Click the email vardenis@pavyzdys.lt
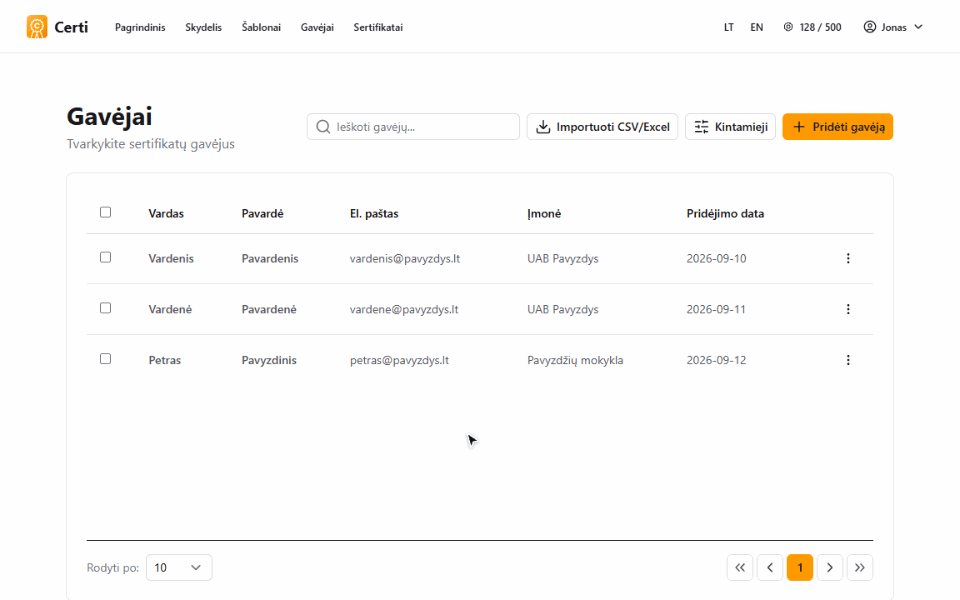960x600 pixels. [405, 258]
